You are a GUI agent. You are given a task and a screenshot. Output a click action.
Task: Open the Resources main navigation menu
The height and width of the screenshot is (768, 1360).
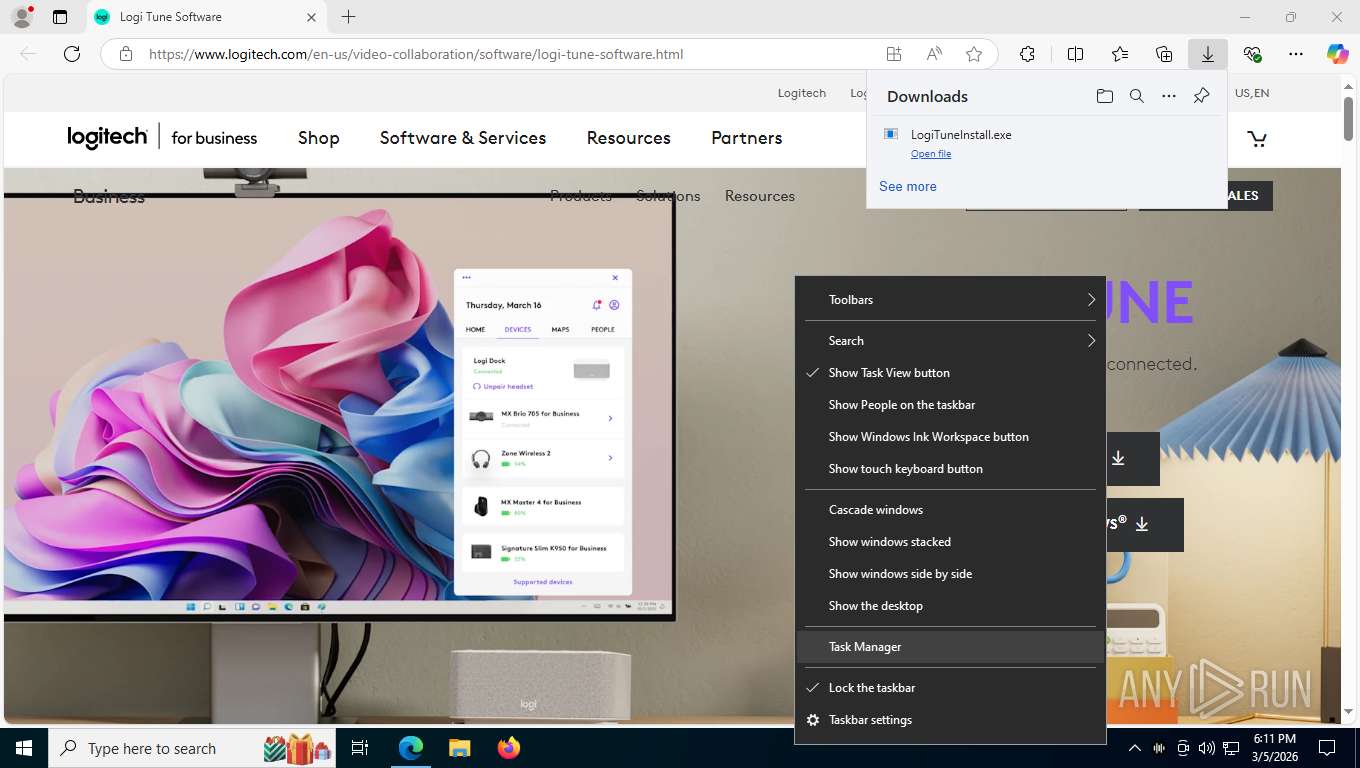click(629, 138)
